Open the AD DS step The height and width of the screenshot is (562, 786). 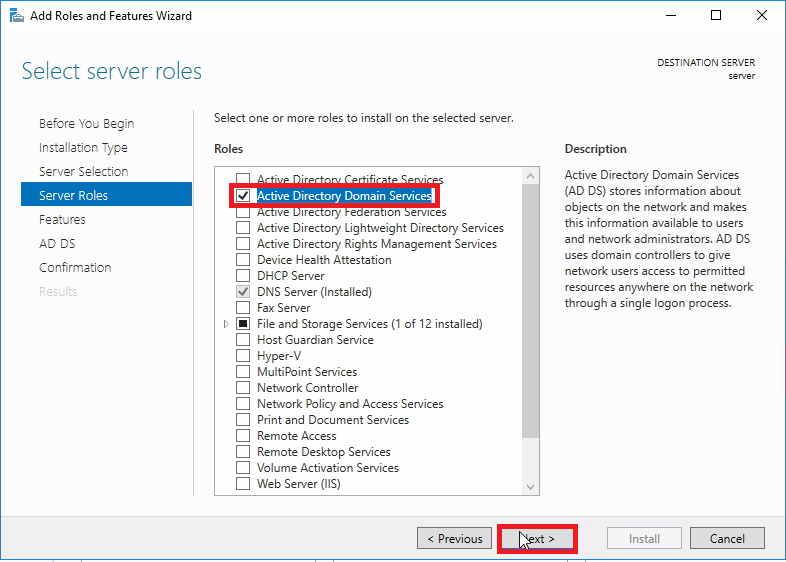(x=57, y=244)
